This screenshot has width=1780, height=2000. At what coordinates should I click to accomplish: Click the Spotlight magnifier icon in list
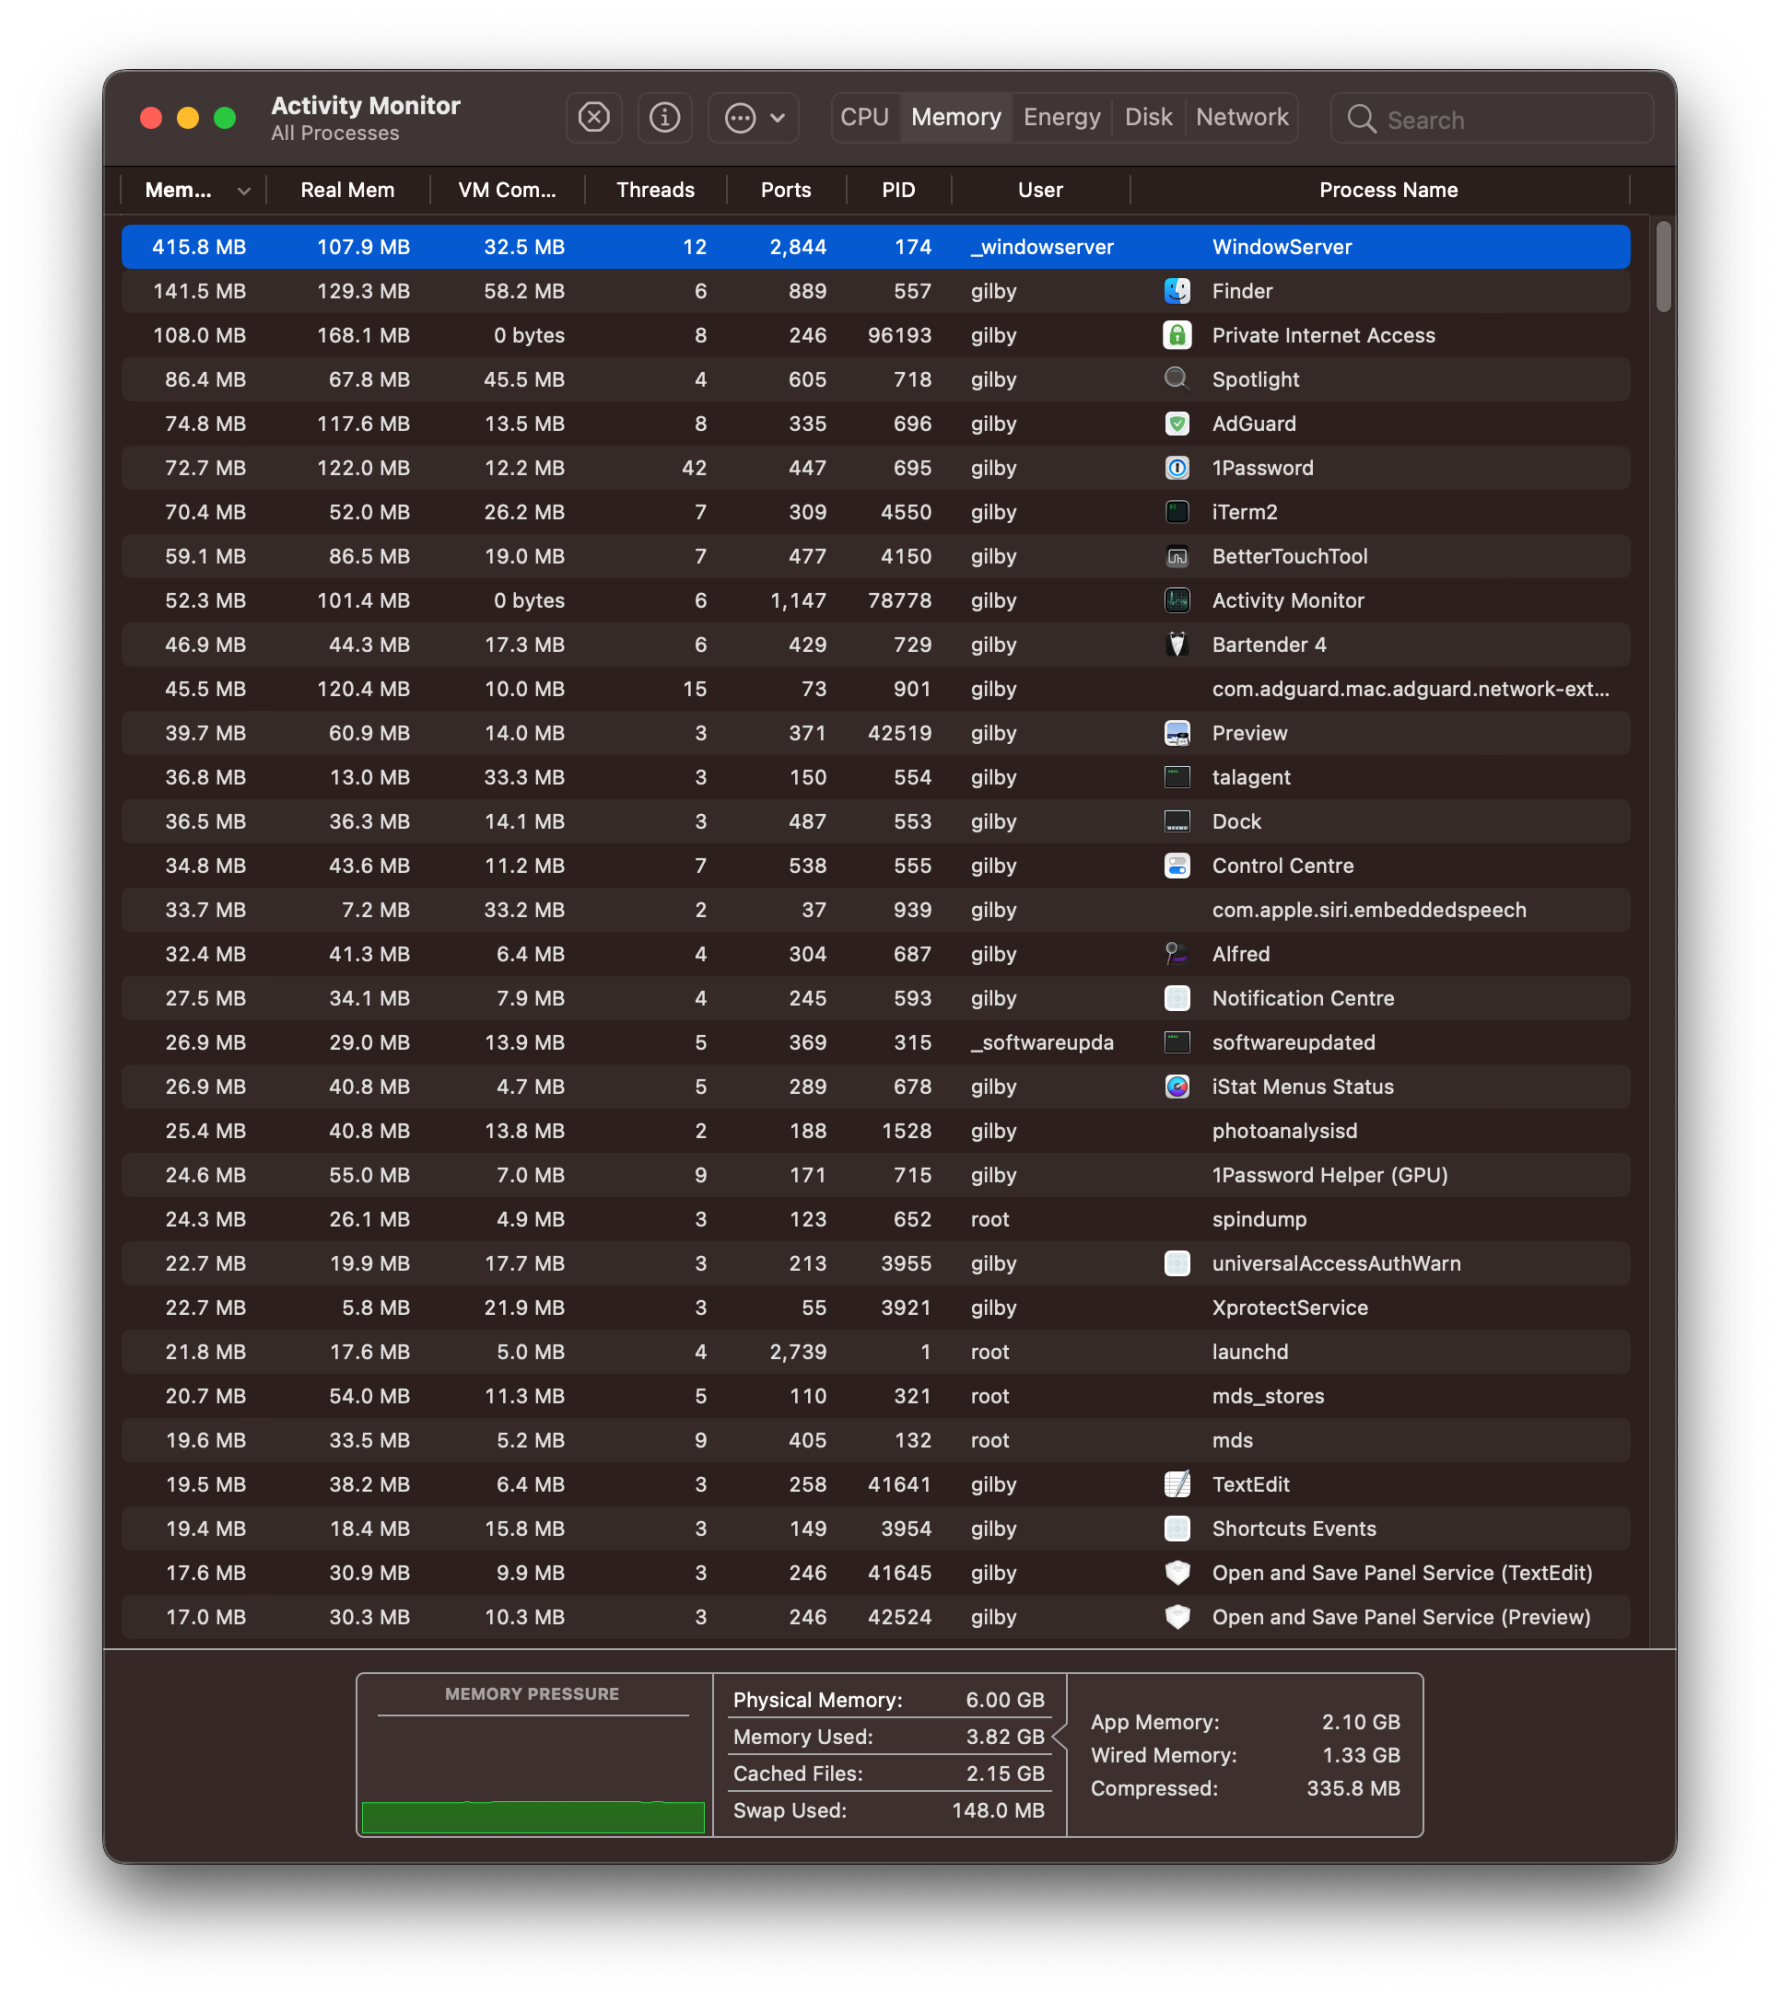[1177, 379]
